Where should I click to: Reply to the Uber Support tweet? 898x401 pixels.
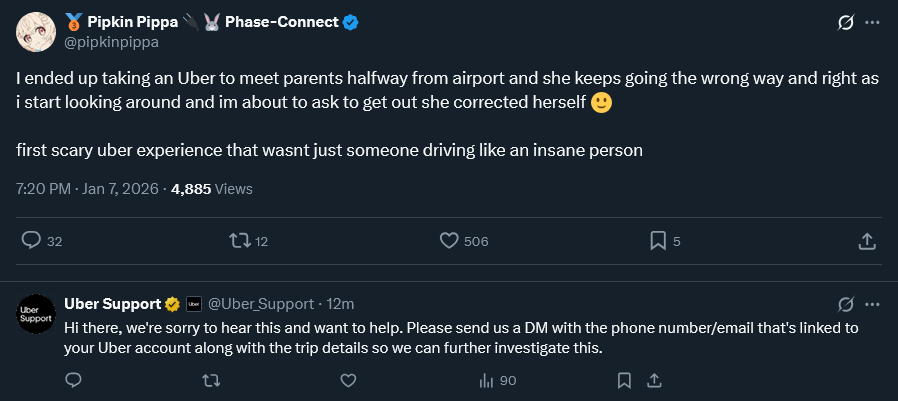(73, 380)
